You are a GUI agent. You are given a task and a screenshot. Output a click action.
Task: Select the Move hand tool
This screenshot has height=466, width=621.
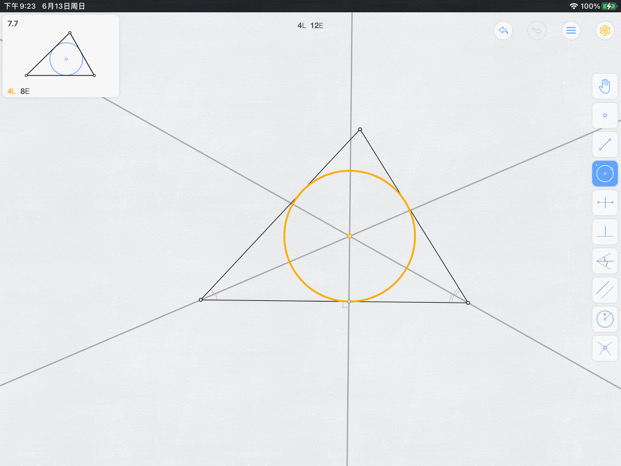(605, 86)
